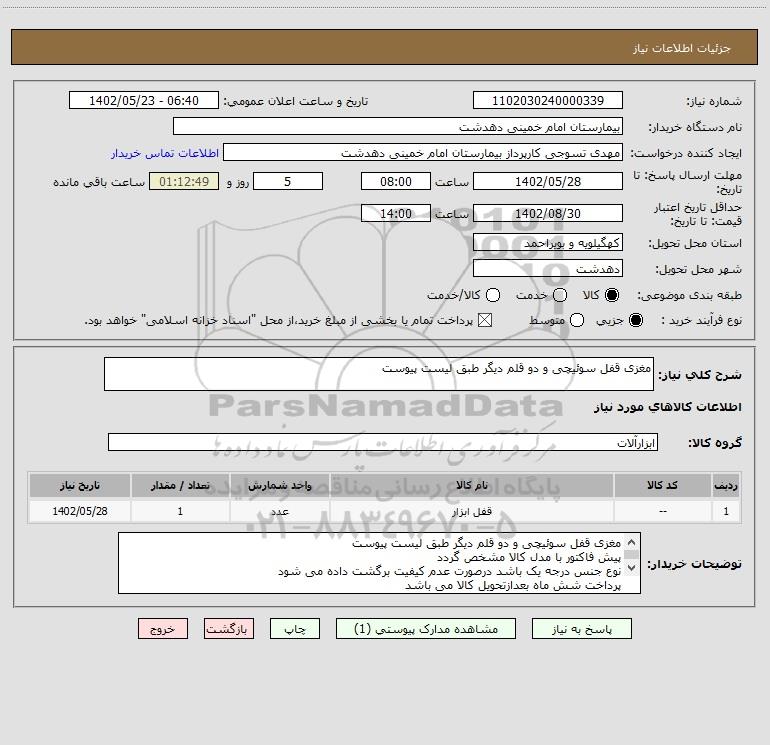Click the کد کالا column header
Image resolution: width=770 pixels, height=745 pixels.
pos(662,485)
